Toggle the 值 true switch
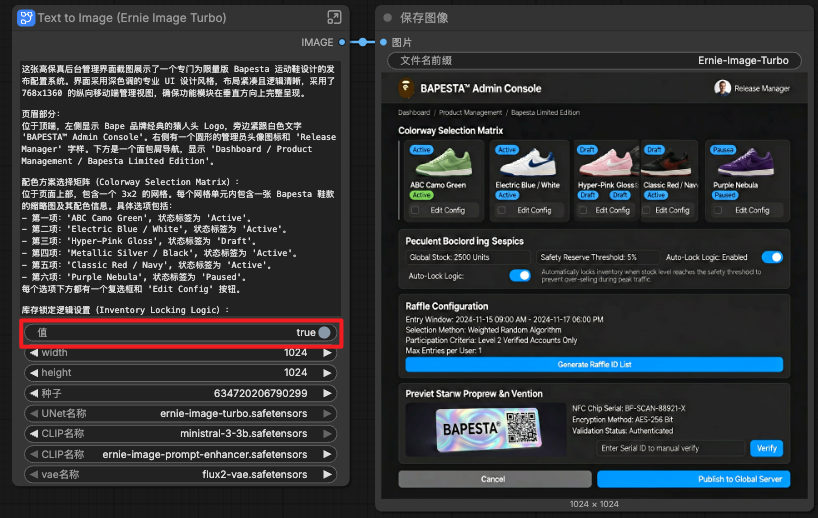This screenshot has height=518, width=818. [x=324, y=333]
